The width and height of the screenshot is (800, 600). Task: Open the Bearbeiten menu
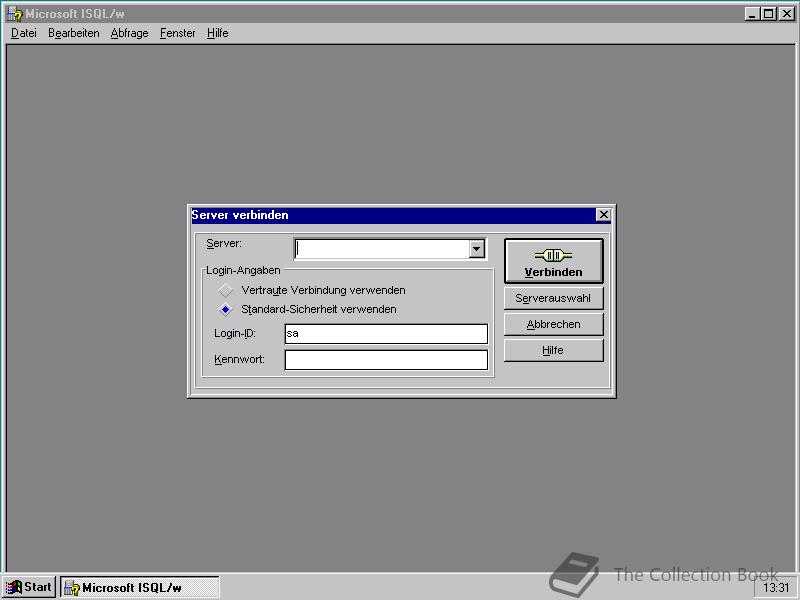[73, 33]
